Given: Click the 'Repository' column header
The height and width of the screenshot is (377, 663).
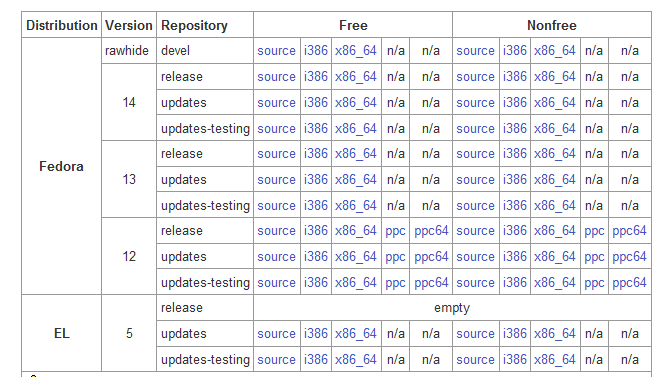Looking at the screenshot, I should [x=205, y=25].
